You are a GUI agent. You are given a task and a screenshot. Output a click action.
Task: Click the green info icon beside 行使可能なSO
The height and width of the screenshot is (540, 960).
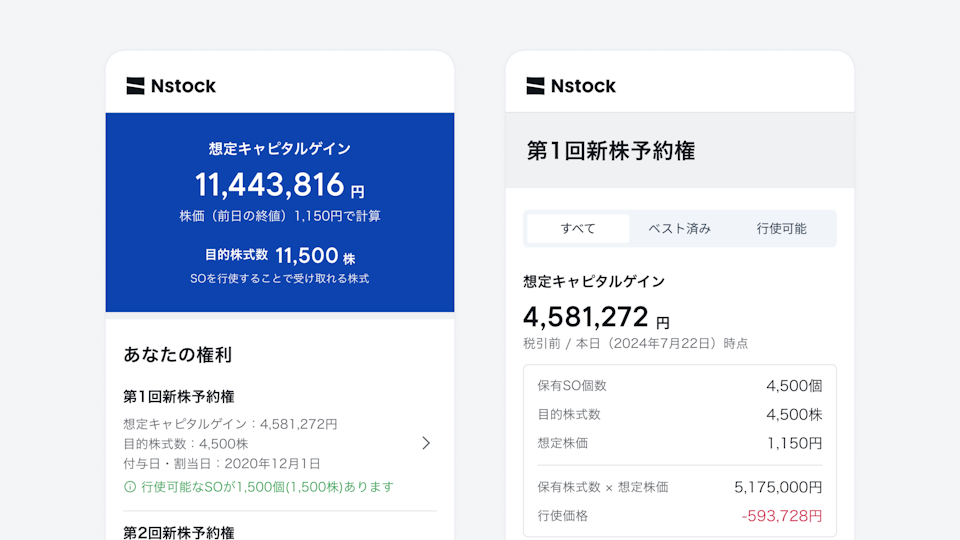(130, 487)
